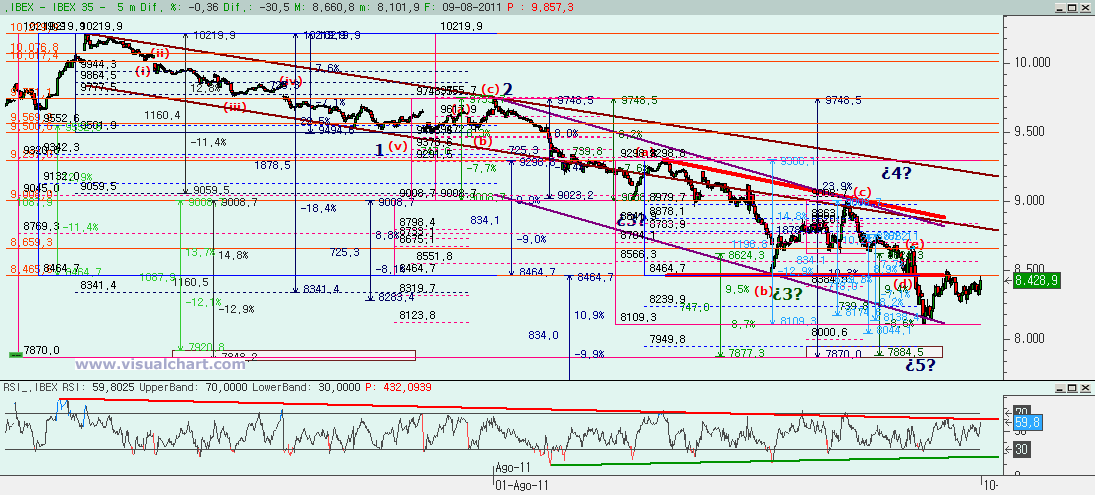Viewport: 1095px width, 495px height.
Task: Click the blue 59,8 RSI value tag
Action: click(1027, 422)
